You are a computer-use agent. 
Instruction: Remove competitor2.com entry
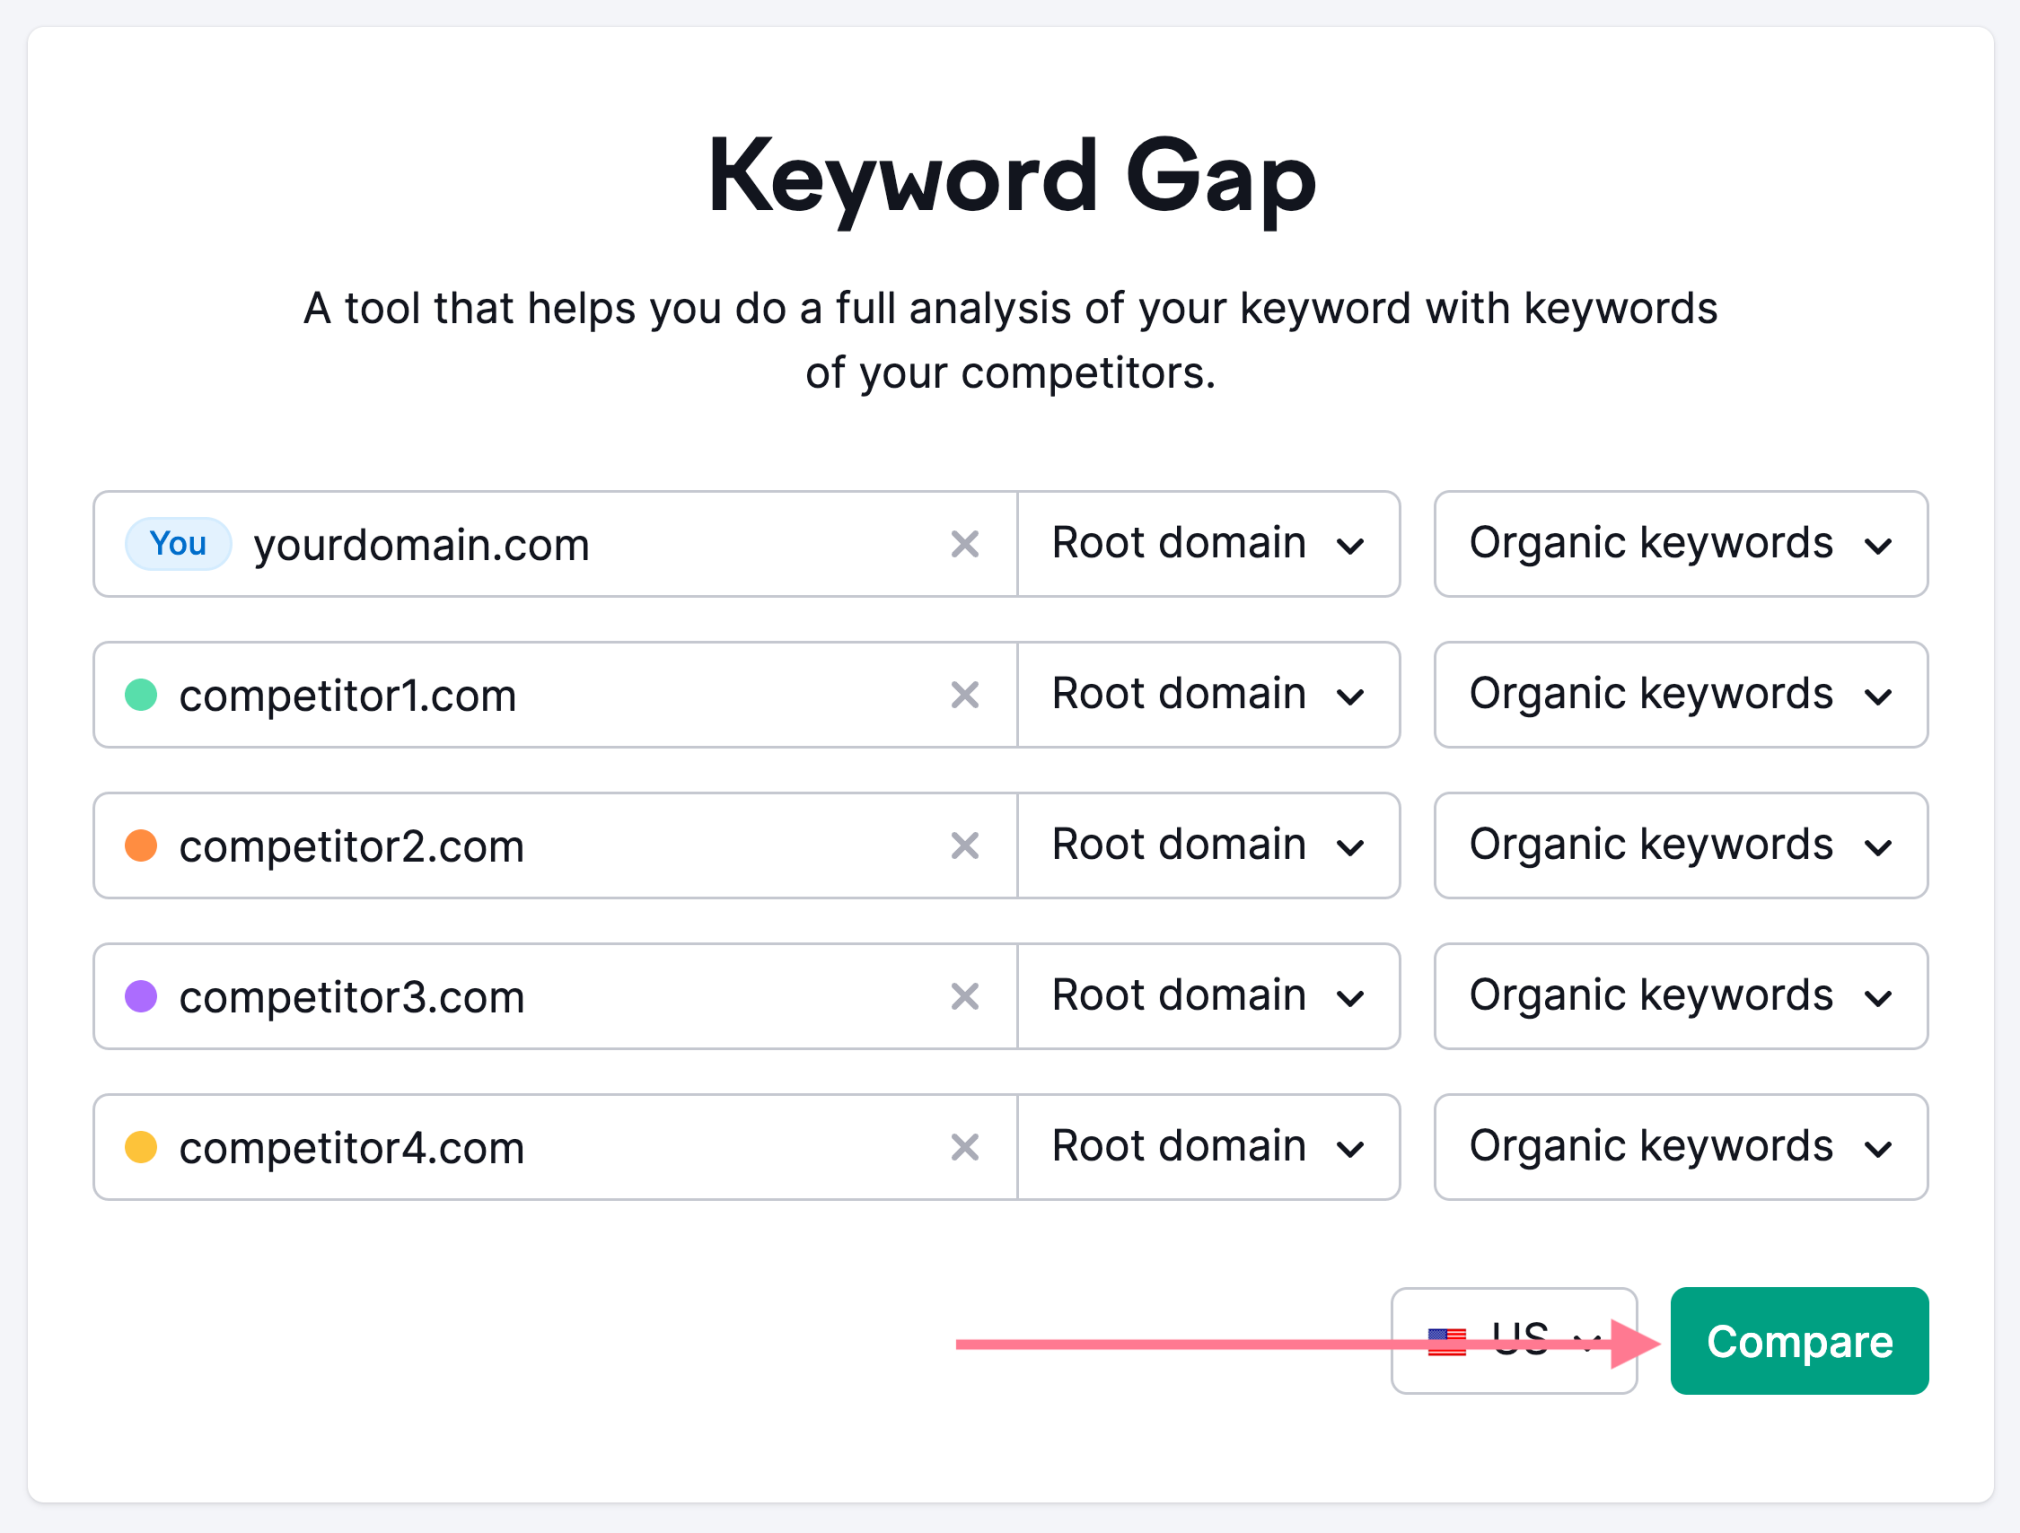[x=966, y=844]
